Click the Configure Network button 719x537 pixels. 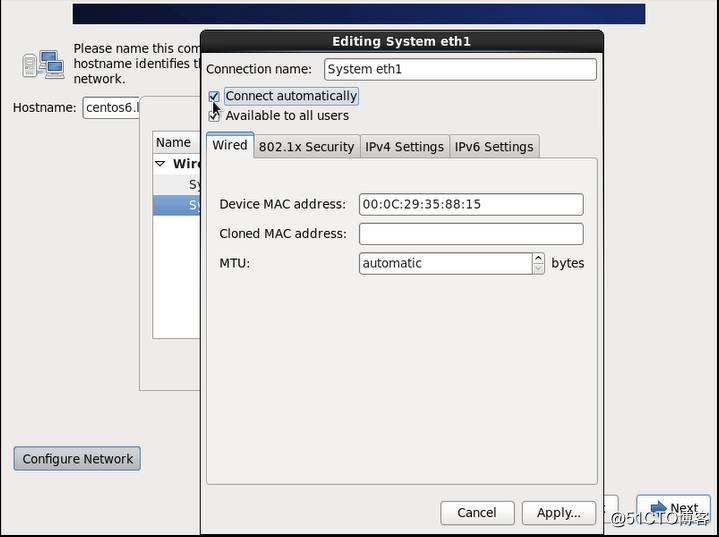click(77, 459)
